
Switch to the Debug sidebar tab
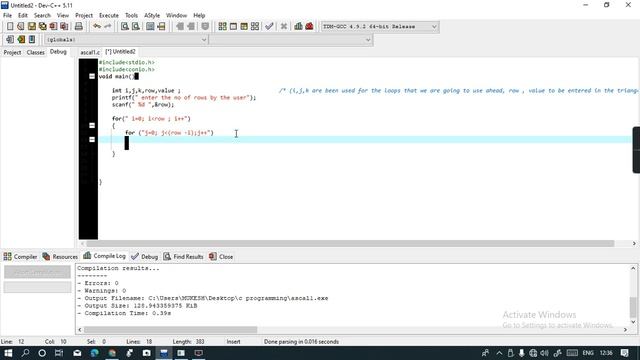pos(58,52)
